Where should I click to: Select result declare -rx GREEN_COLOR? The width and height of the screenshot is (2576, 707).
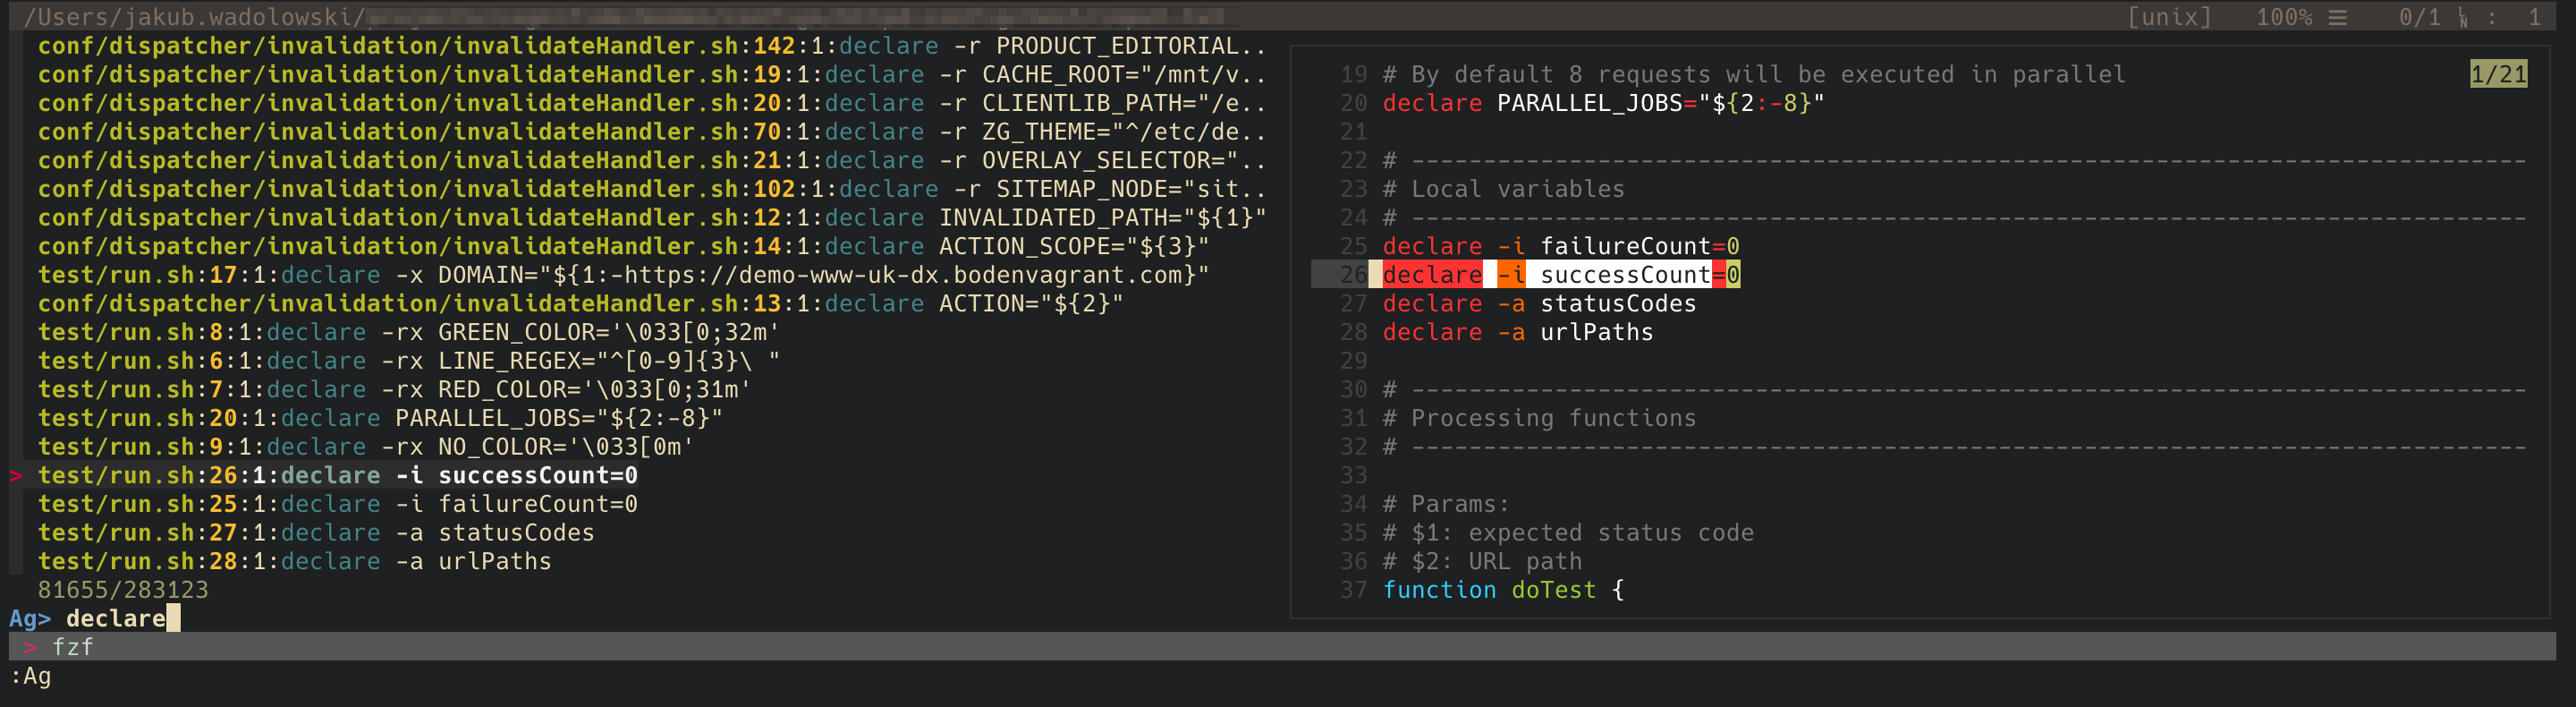click(409, 333)
